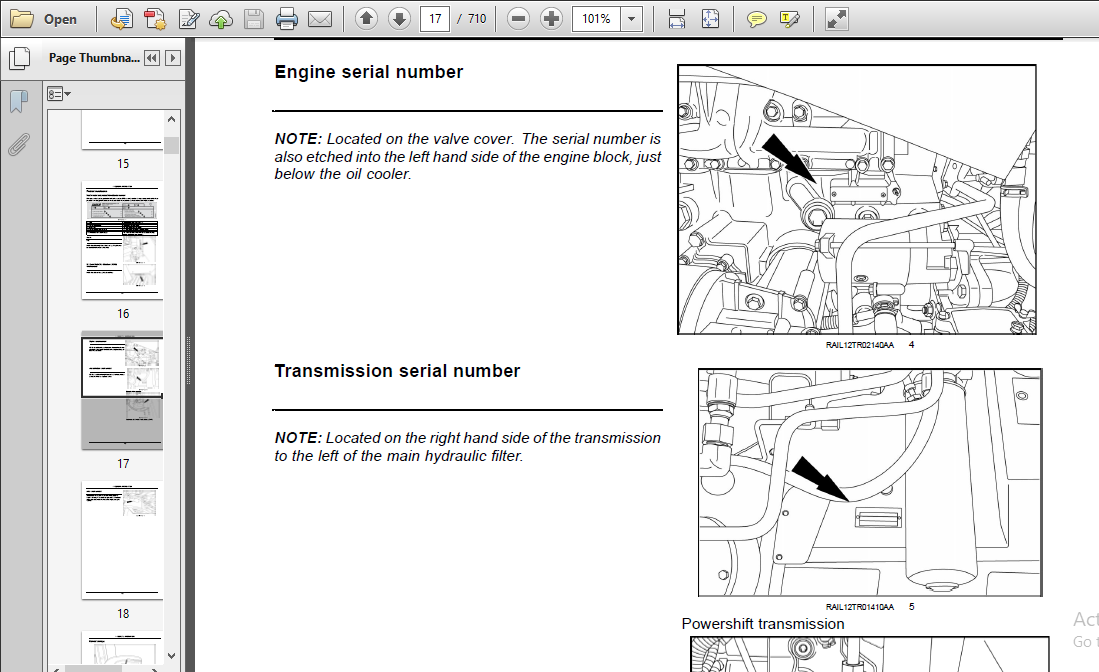Click the zoom percentage field 101%

(x=596, y=19)
